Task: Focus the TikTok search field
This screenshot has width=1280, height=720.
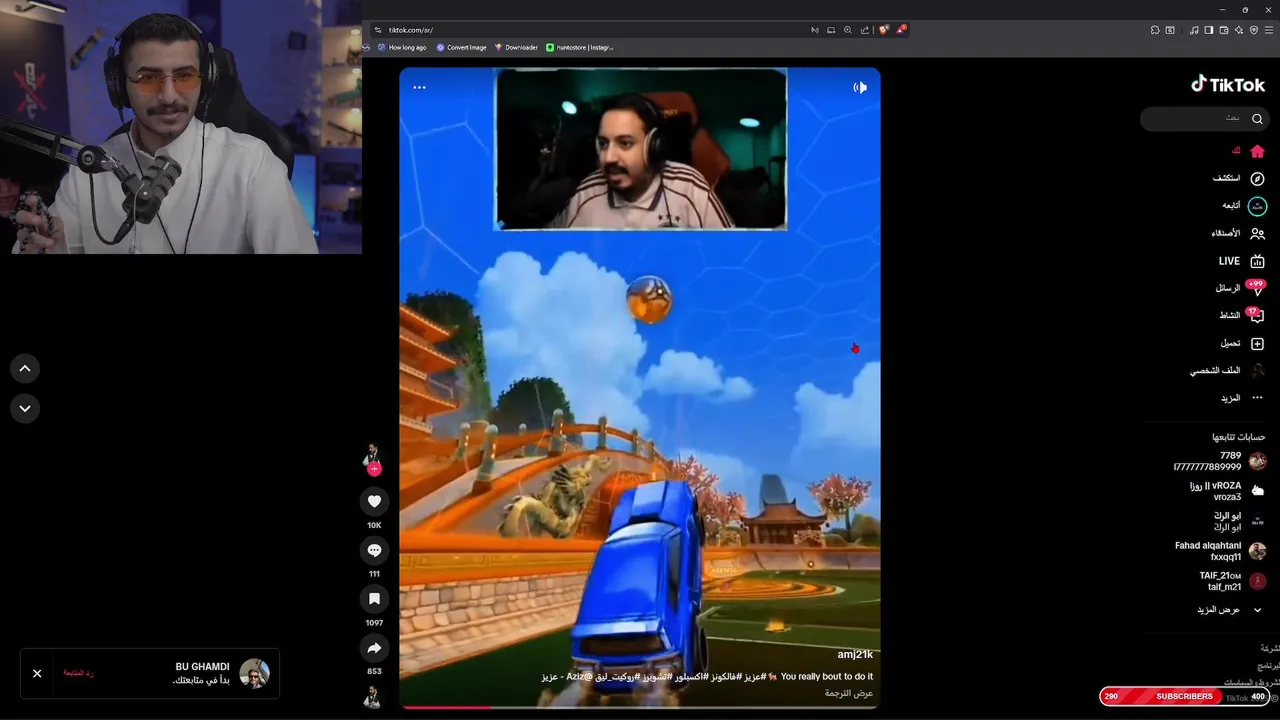Action: [1203, 119]
